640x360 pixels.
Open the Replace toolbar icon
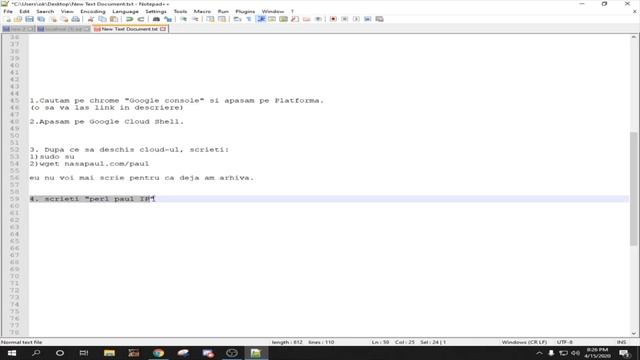click(167, 19)
